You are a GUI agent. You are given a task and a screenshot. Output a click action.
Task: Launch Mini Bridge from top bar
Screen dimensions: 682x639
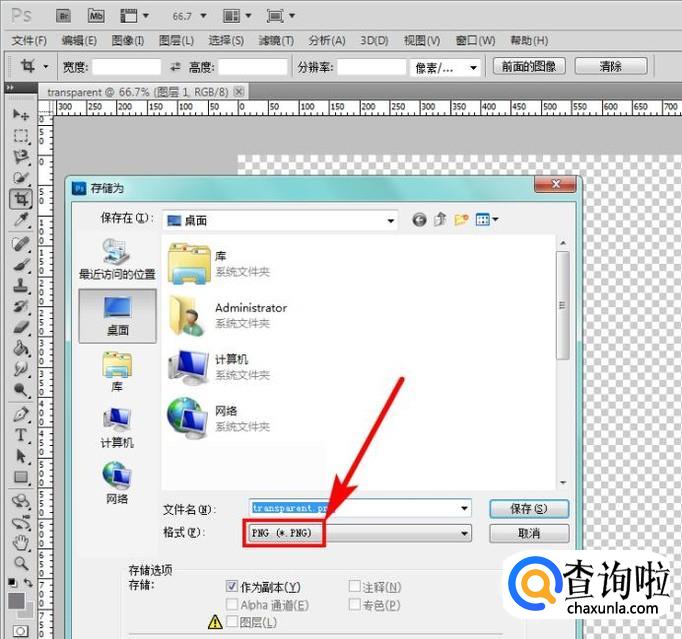96,16
